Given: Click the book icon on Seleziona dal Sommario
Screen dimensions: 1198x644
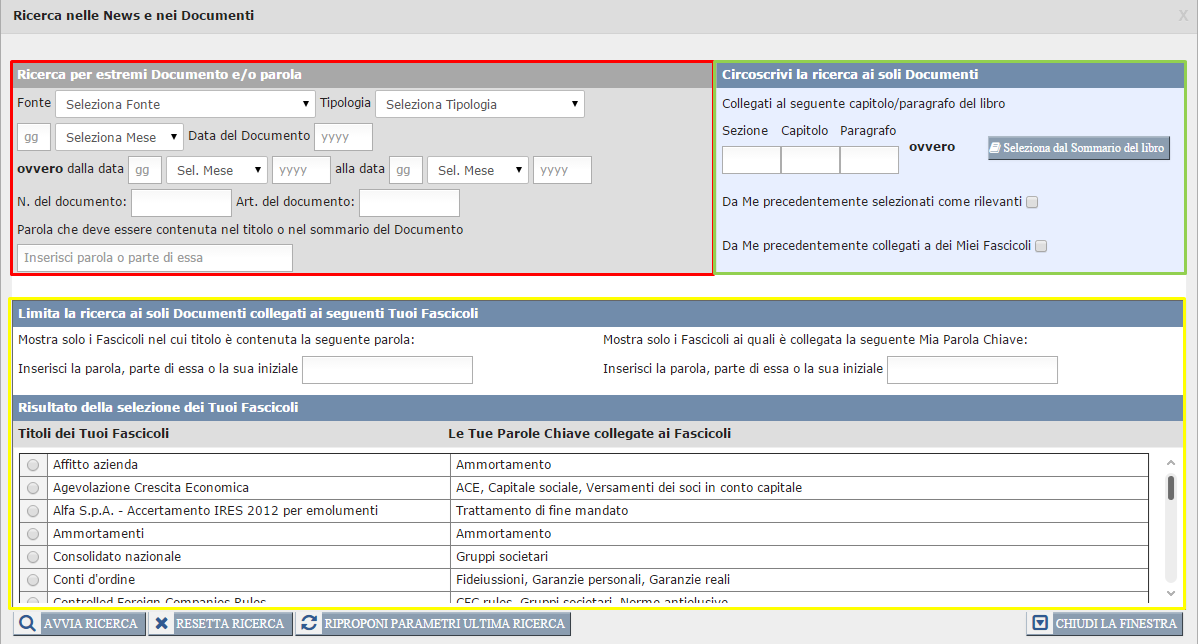Looking at the screenshot, I should [x=996, y=148].
